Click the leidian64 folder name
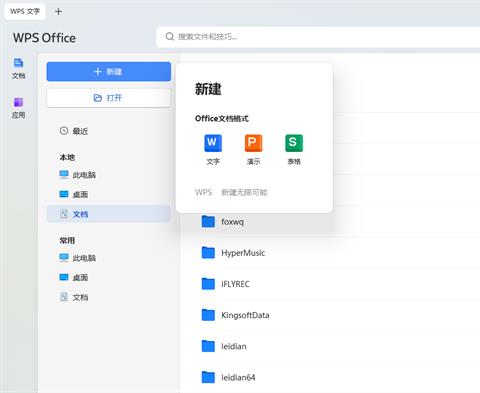 238,377
